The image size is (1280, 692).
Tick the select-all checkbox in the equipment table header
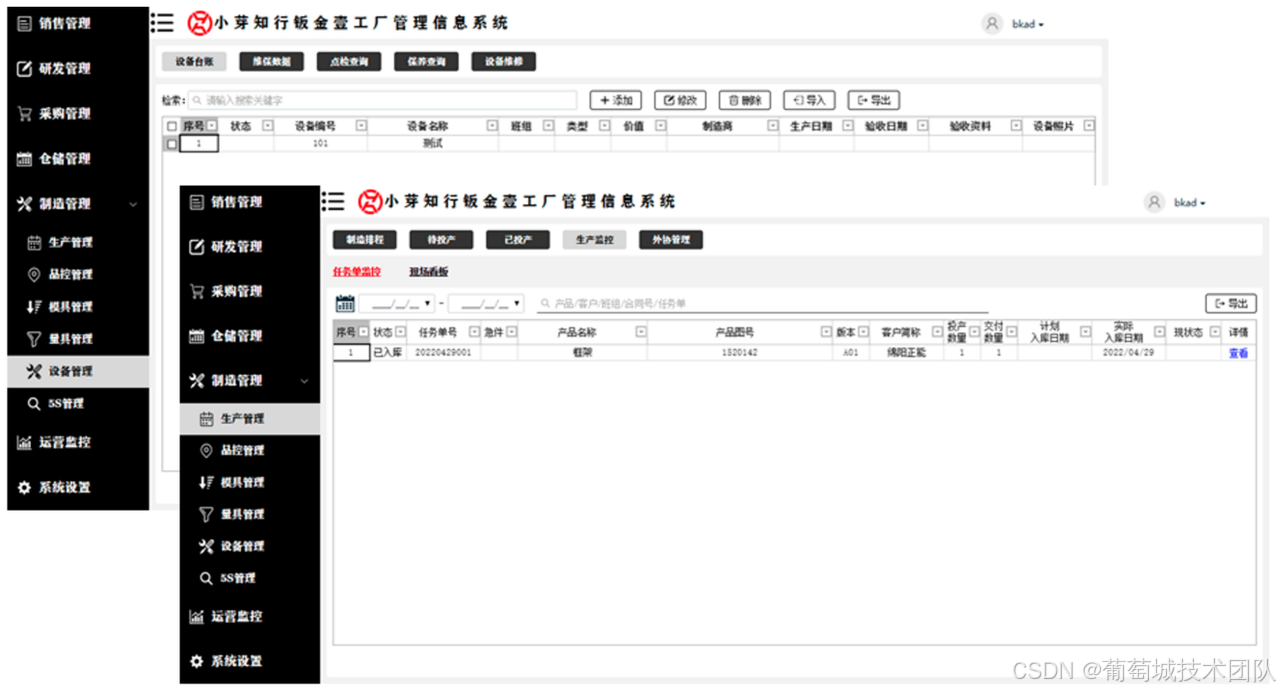coord(172,127)
